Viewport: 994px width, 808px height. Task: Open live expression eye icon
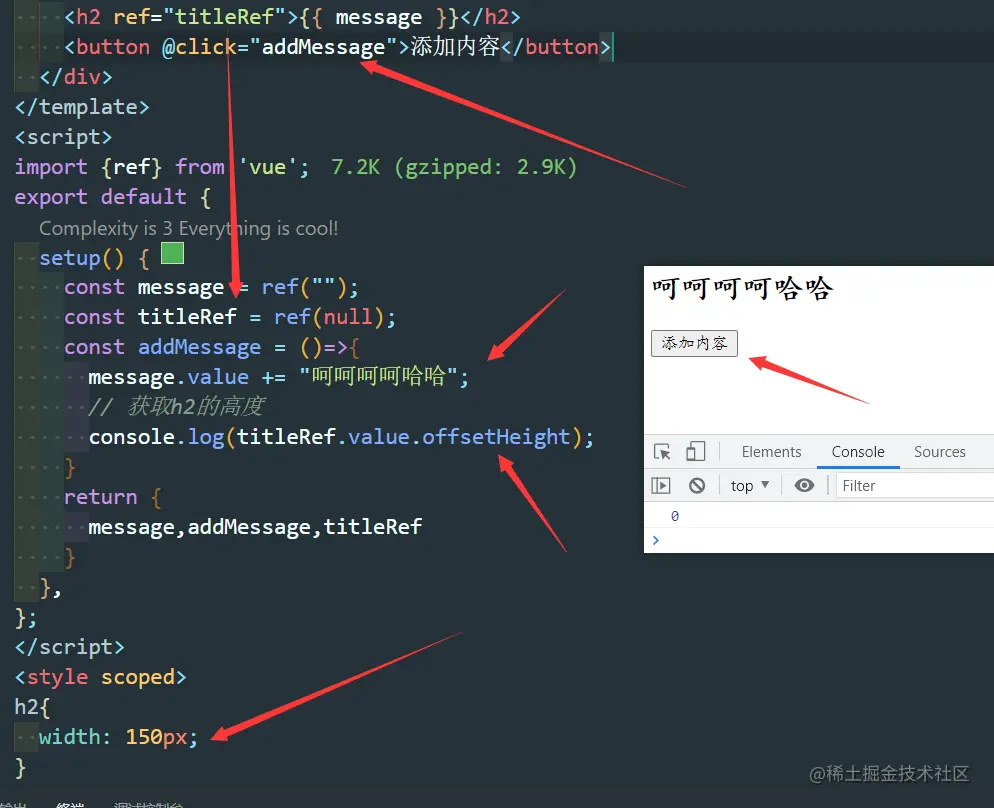(804, 485)
